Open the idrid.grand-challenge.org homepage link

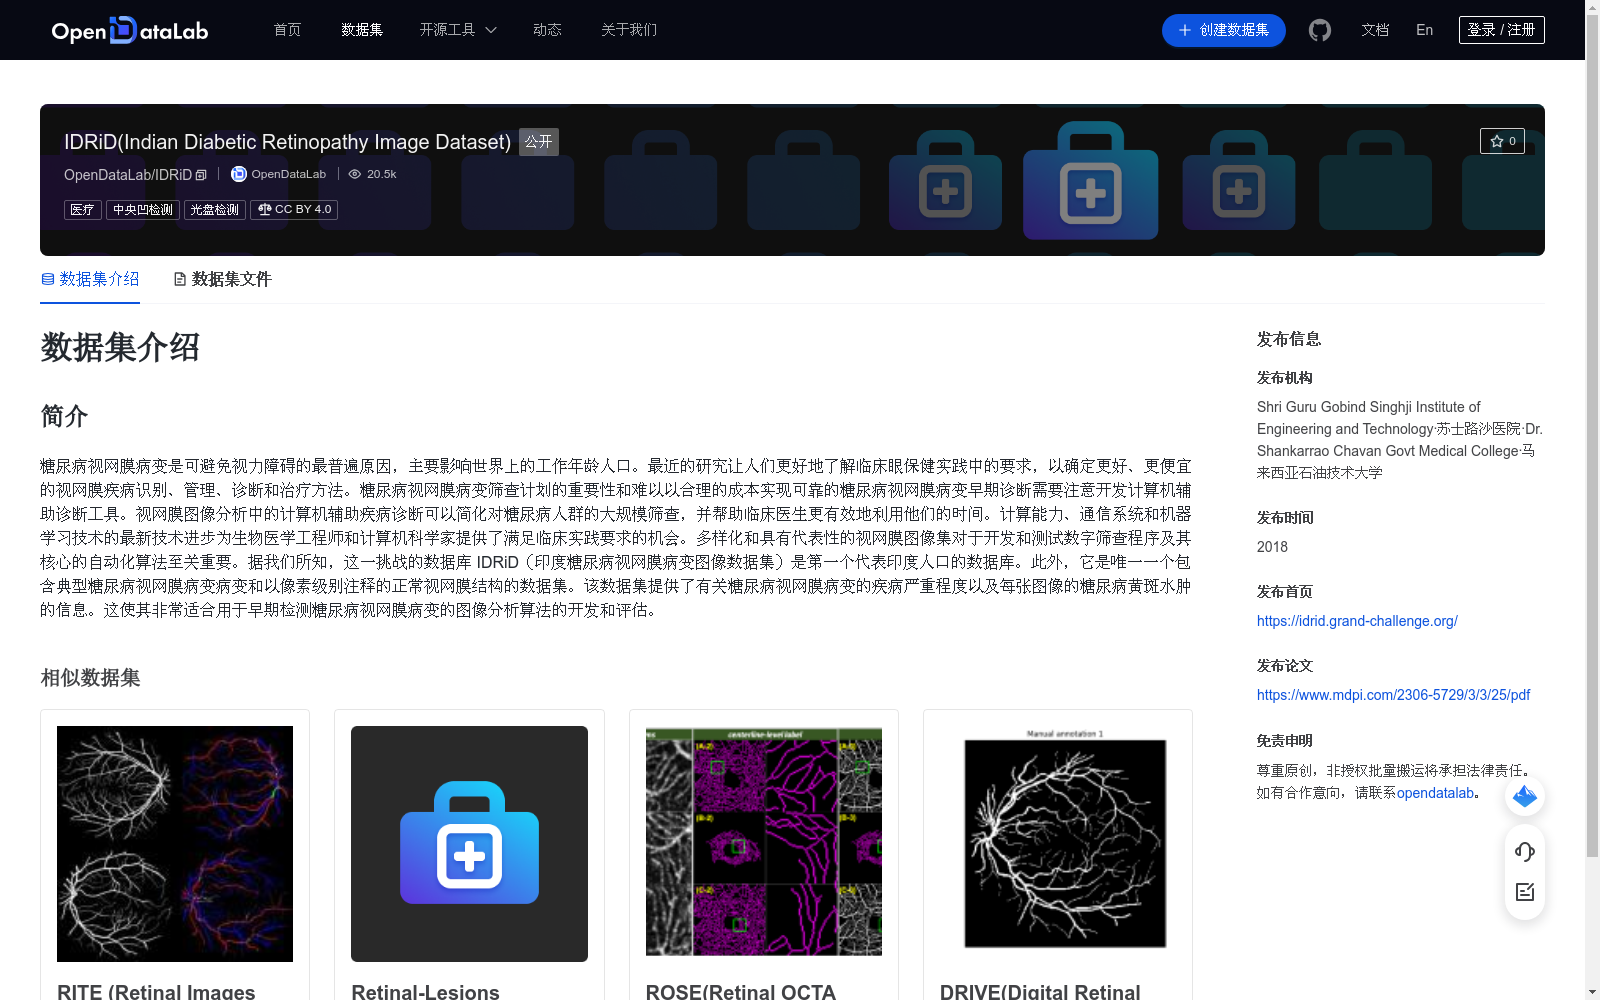pos(1357,621)
